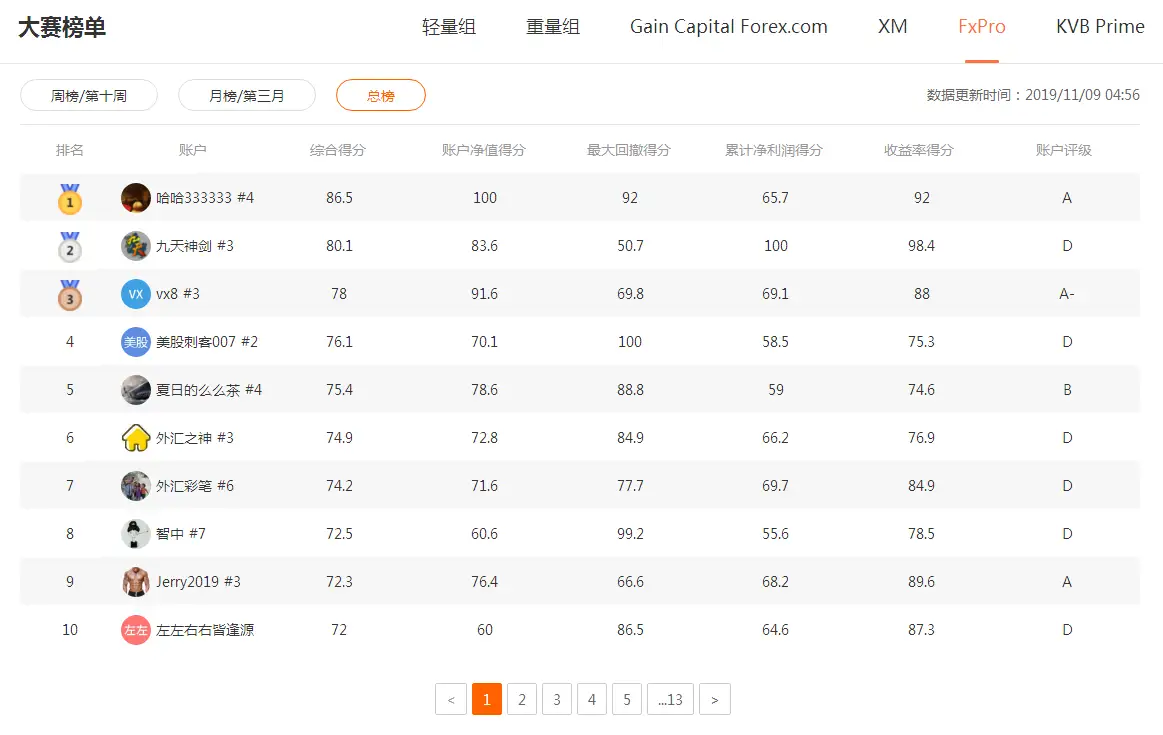Open account name 九天神剑 #3
This screenshot has height=735, width=1163.
coord(194,246)
